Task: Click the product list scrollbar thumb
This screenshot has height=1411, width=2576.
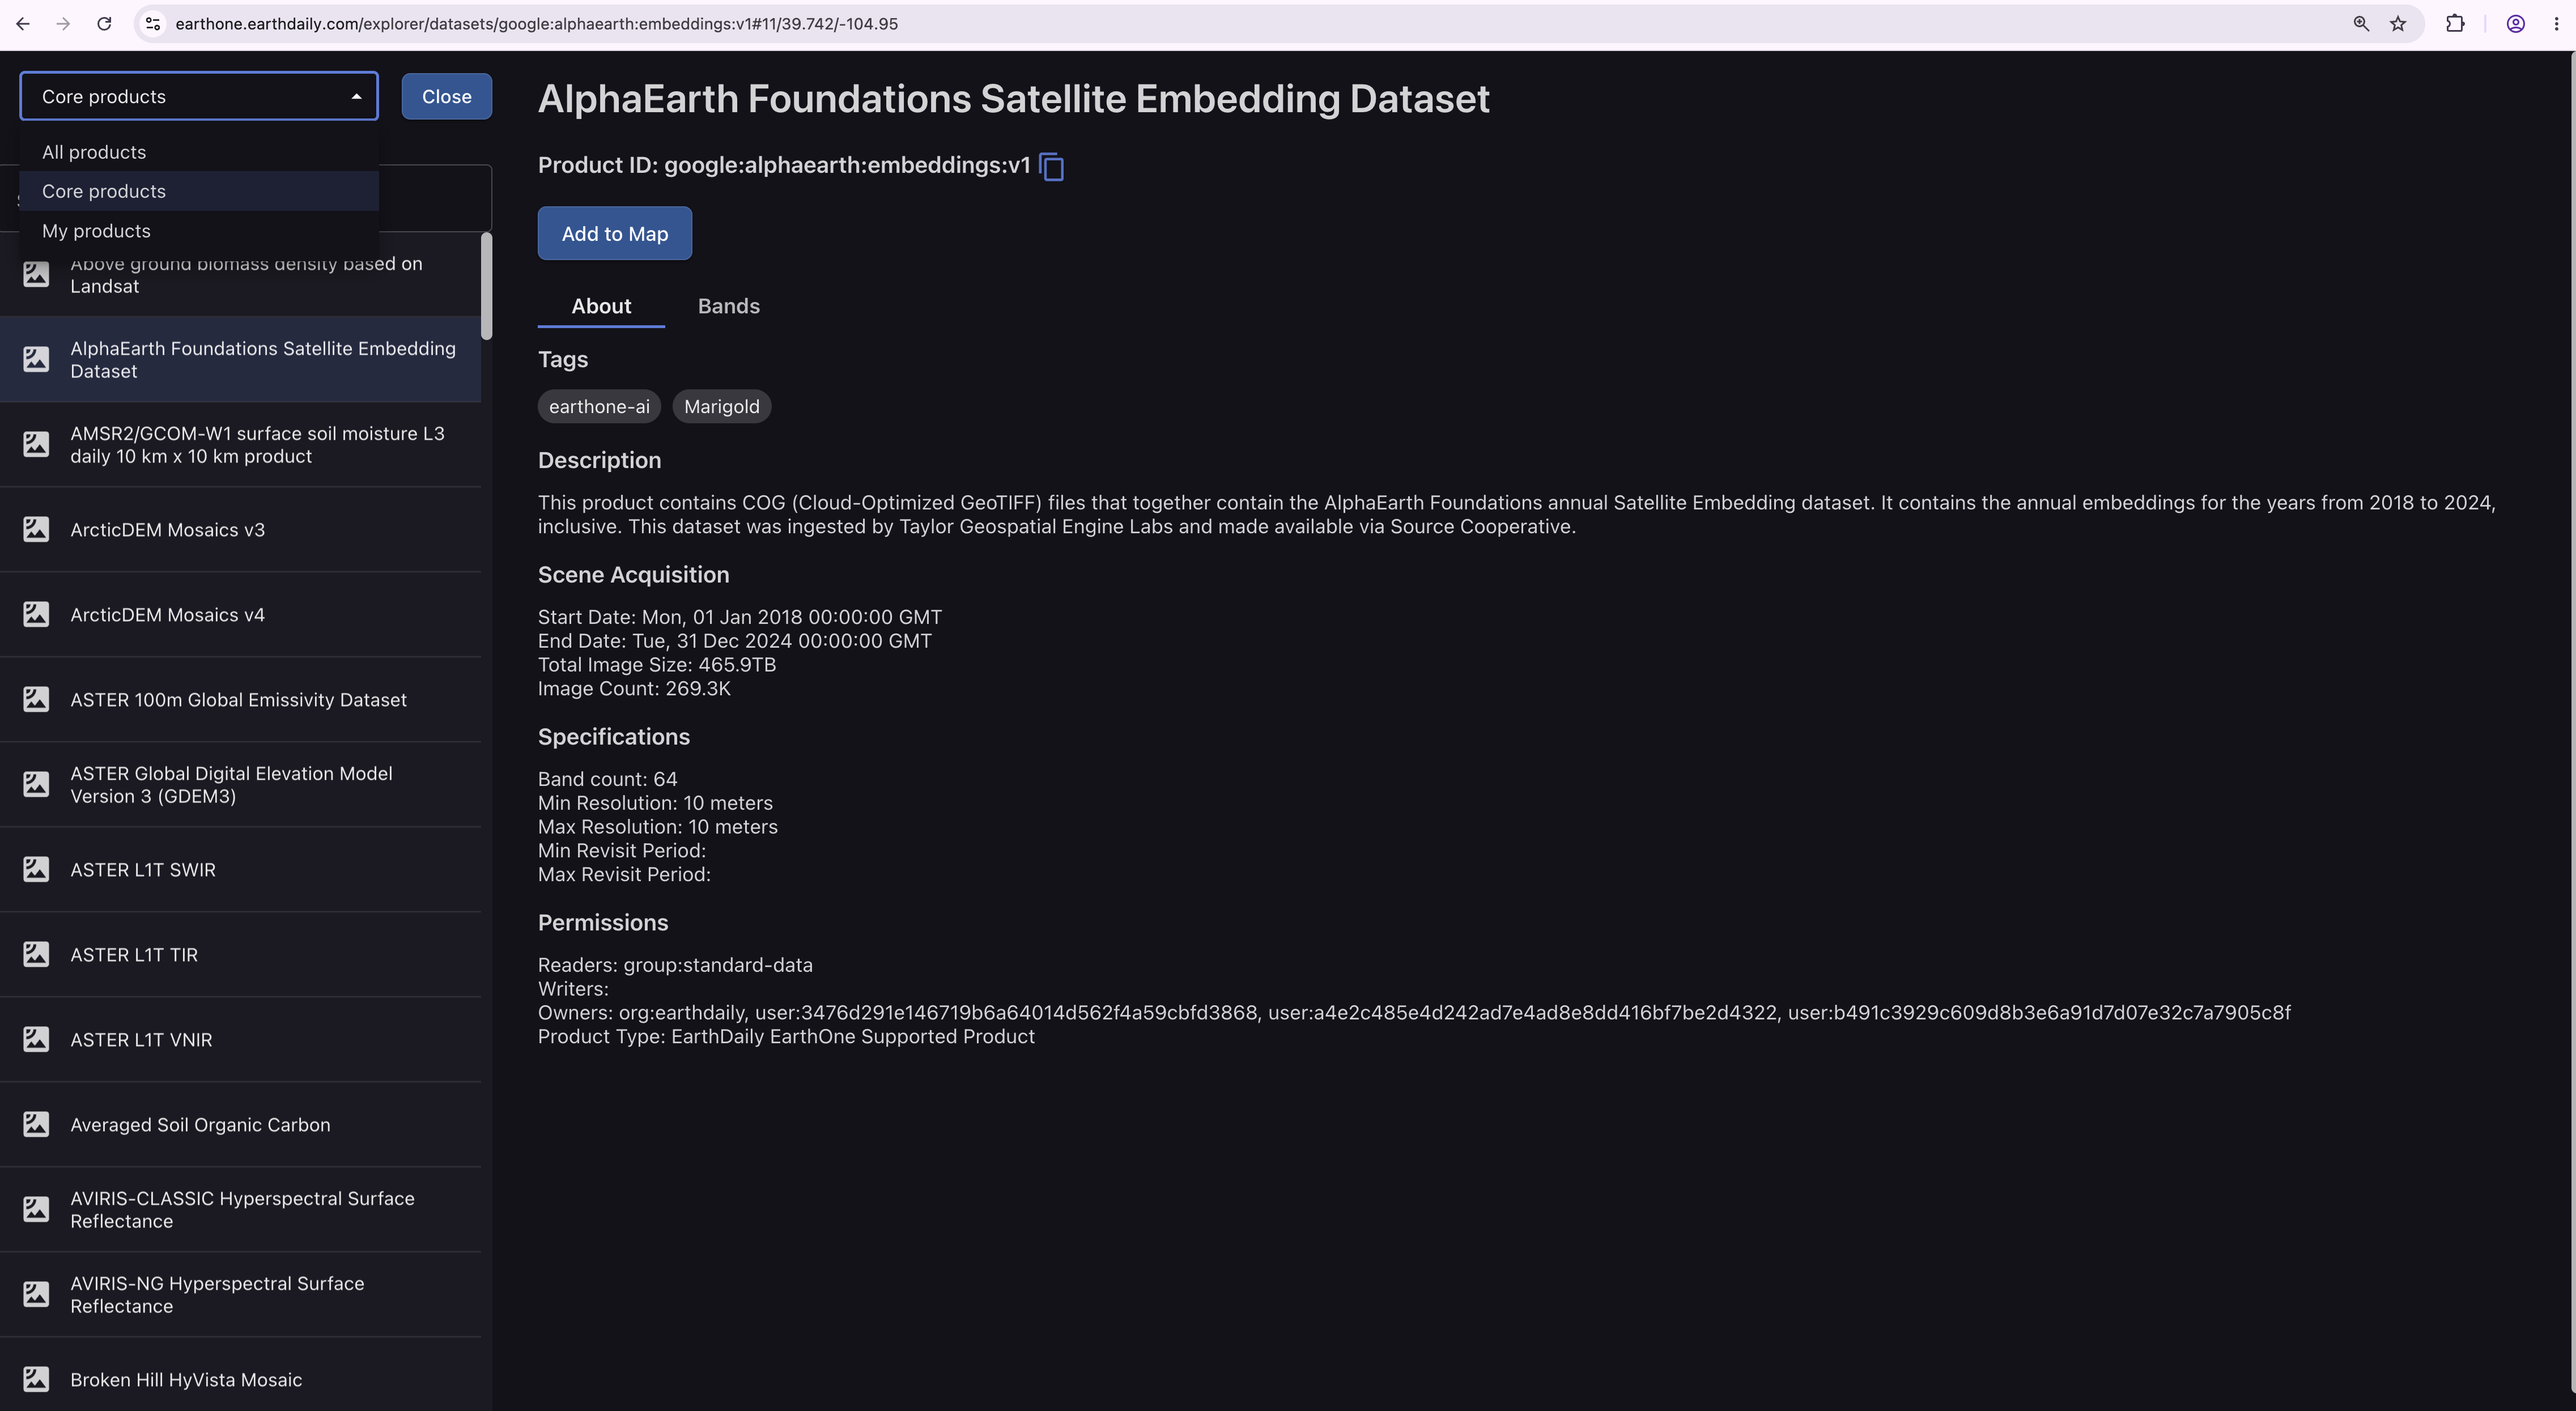Action: coord(486,286)
